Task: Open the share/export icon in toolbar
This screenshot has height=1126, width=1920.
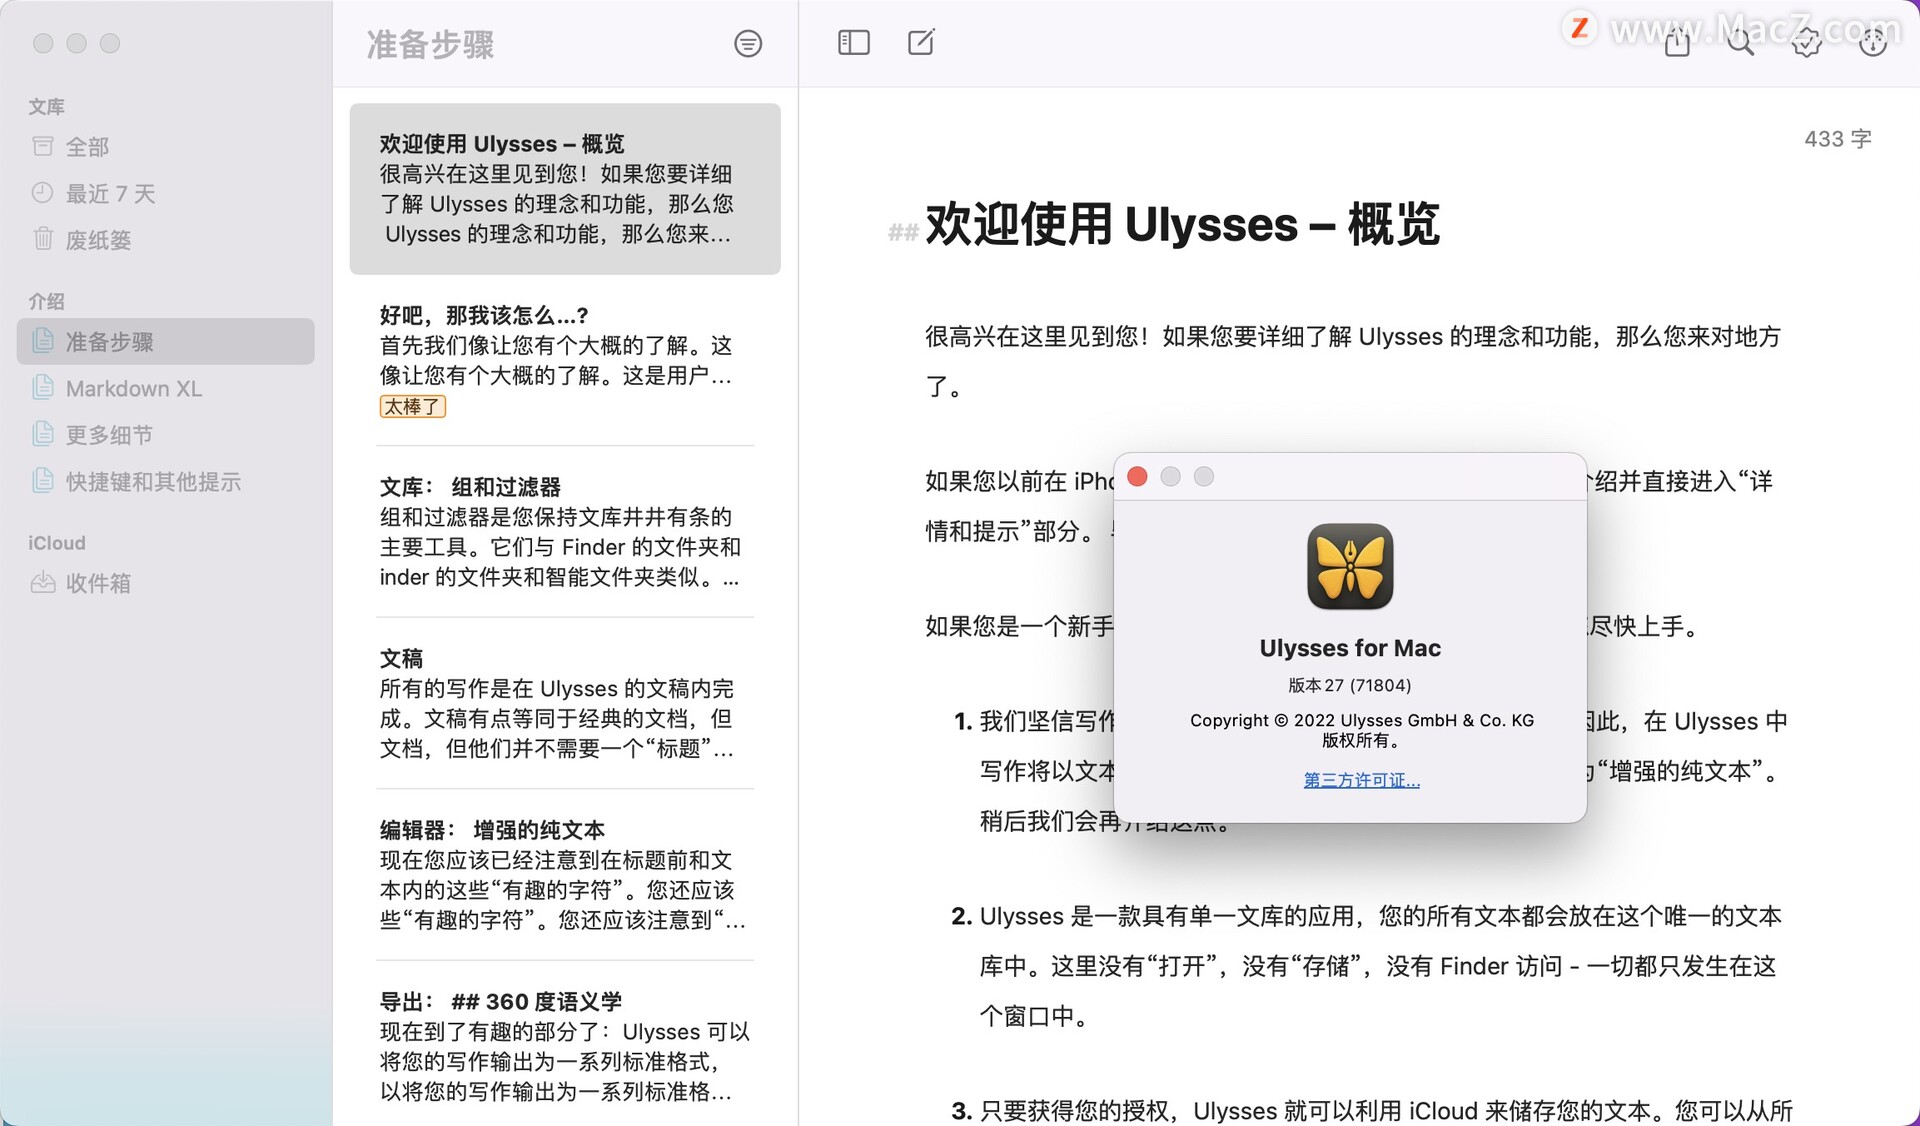Action: (1677, 42)
